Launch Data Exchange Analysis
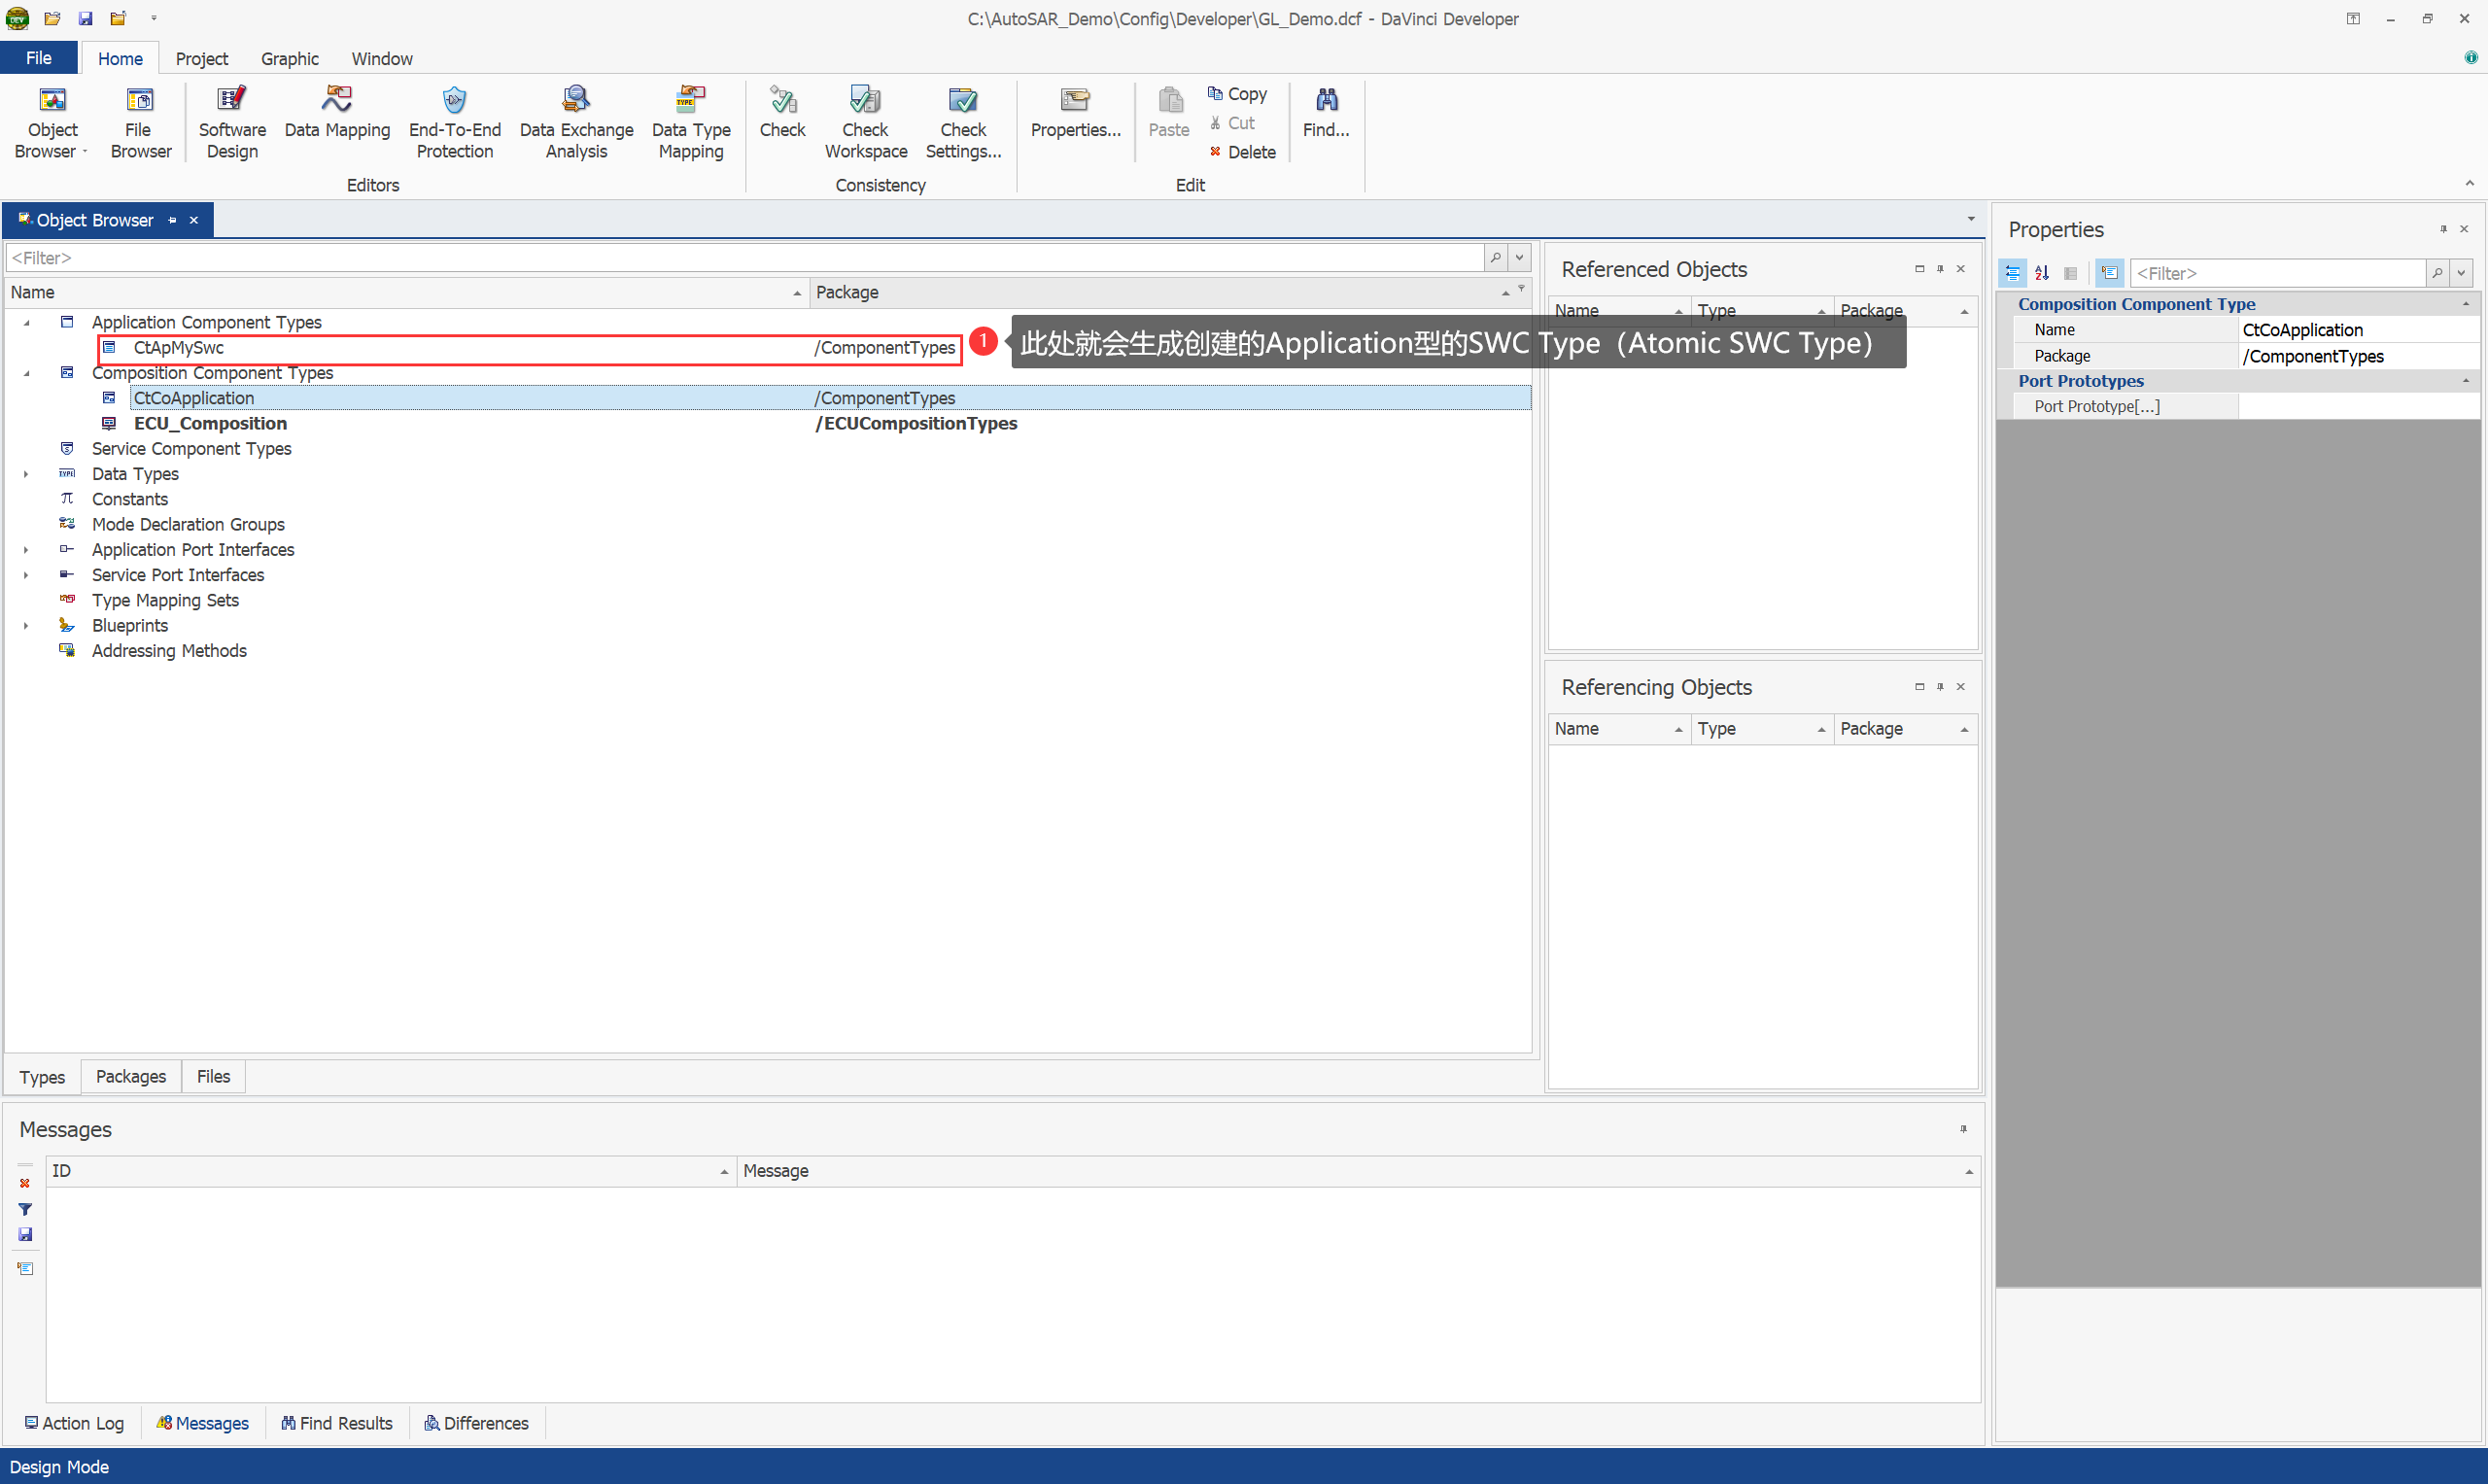This screenshot has height=1484, width=2488. (576, 122)
